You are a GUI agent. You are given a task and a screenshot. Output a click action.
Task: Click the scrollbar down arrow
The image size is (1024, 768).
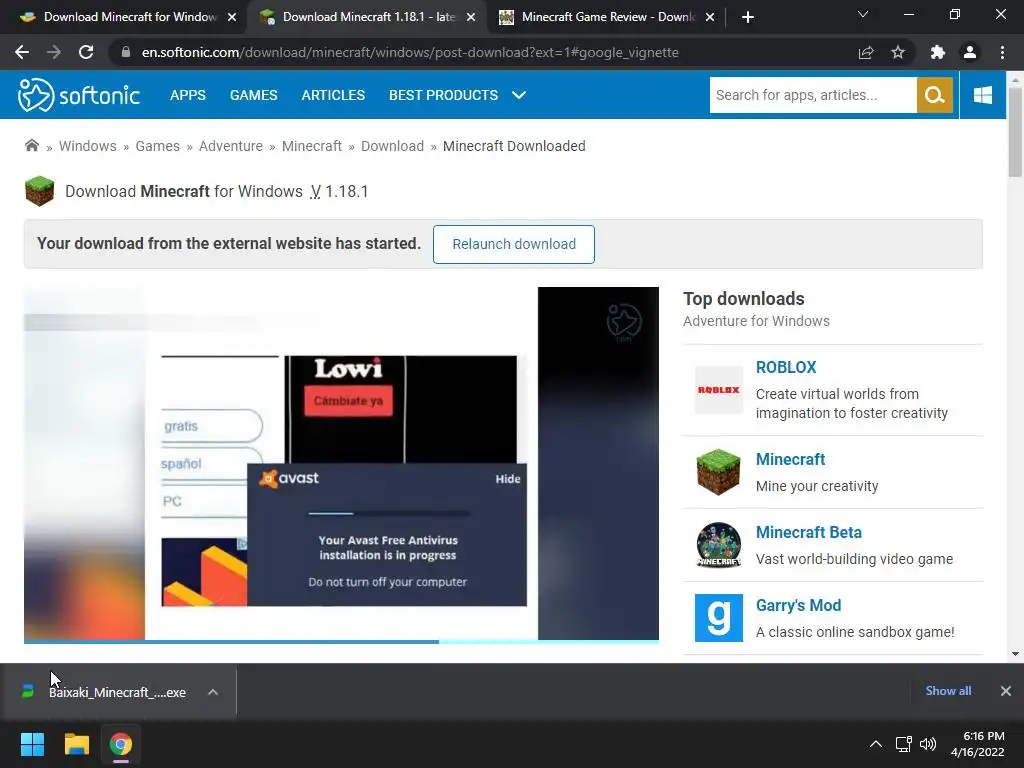click(1015, 653)
